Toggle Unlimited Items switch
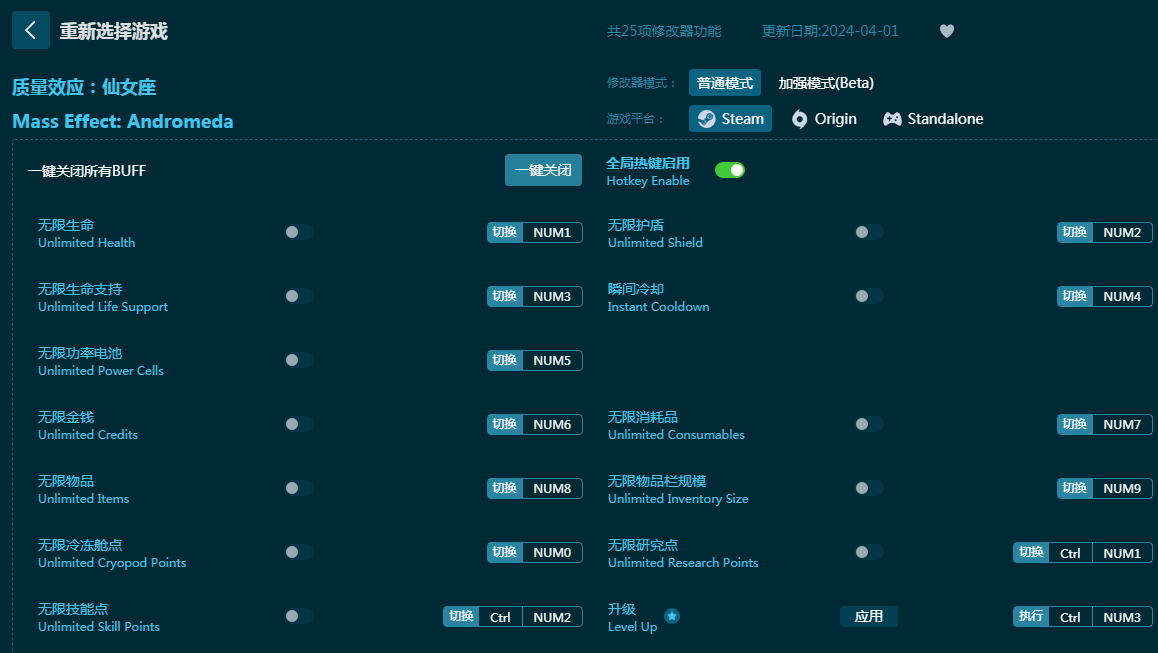The width and height of the screenshot is (1158, 653). click(x=299, y=488)
